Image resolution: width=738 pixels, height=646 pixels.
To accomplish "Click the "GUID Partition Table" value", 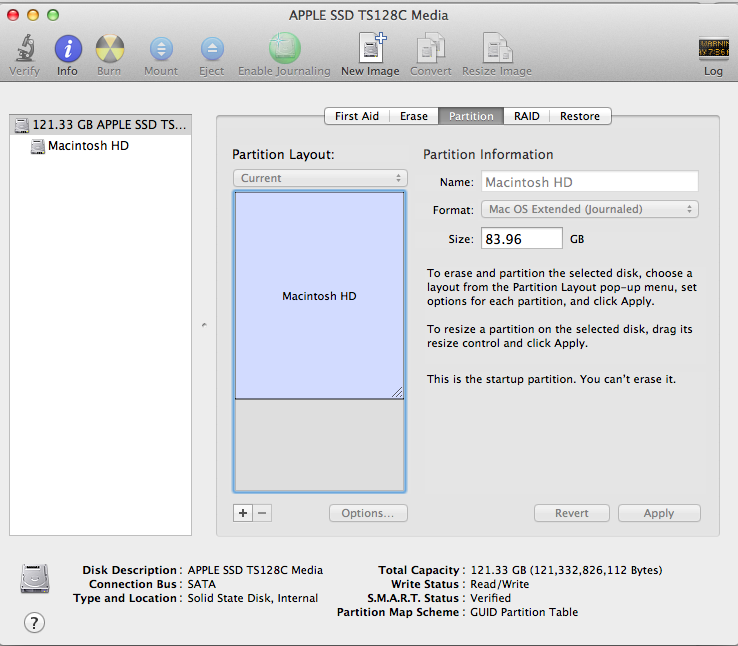I will [x=524, y=612].
